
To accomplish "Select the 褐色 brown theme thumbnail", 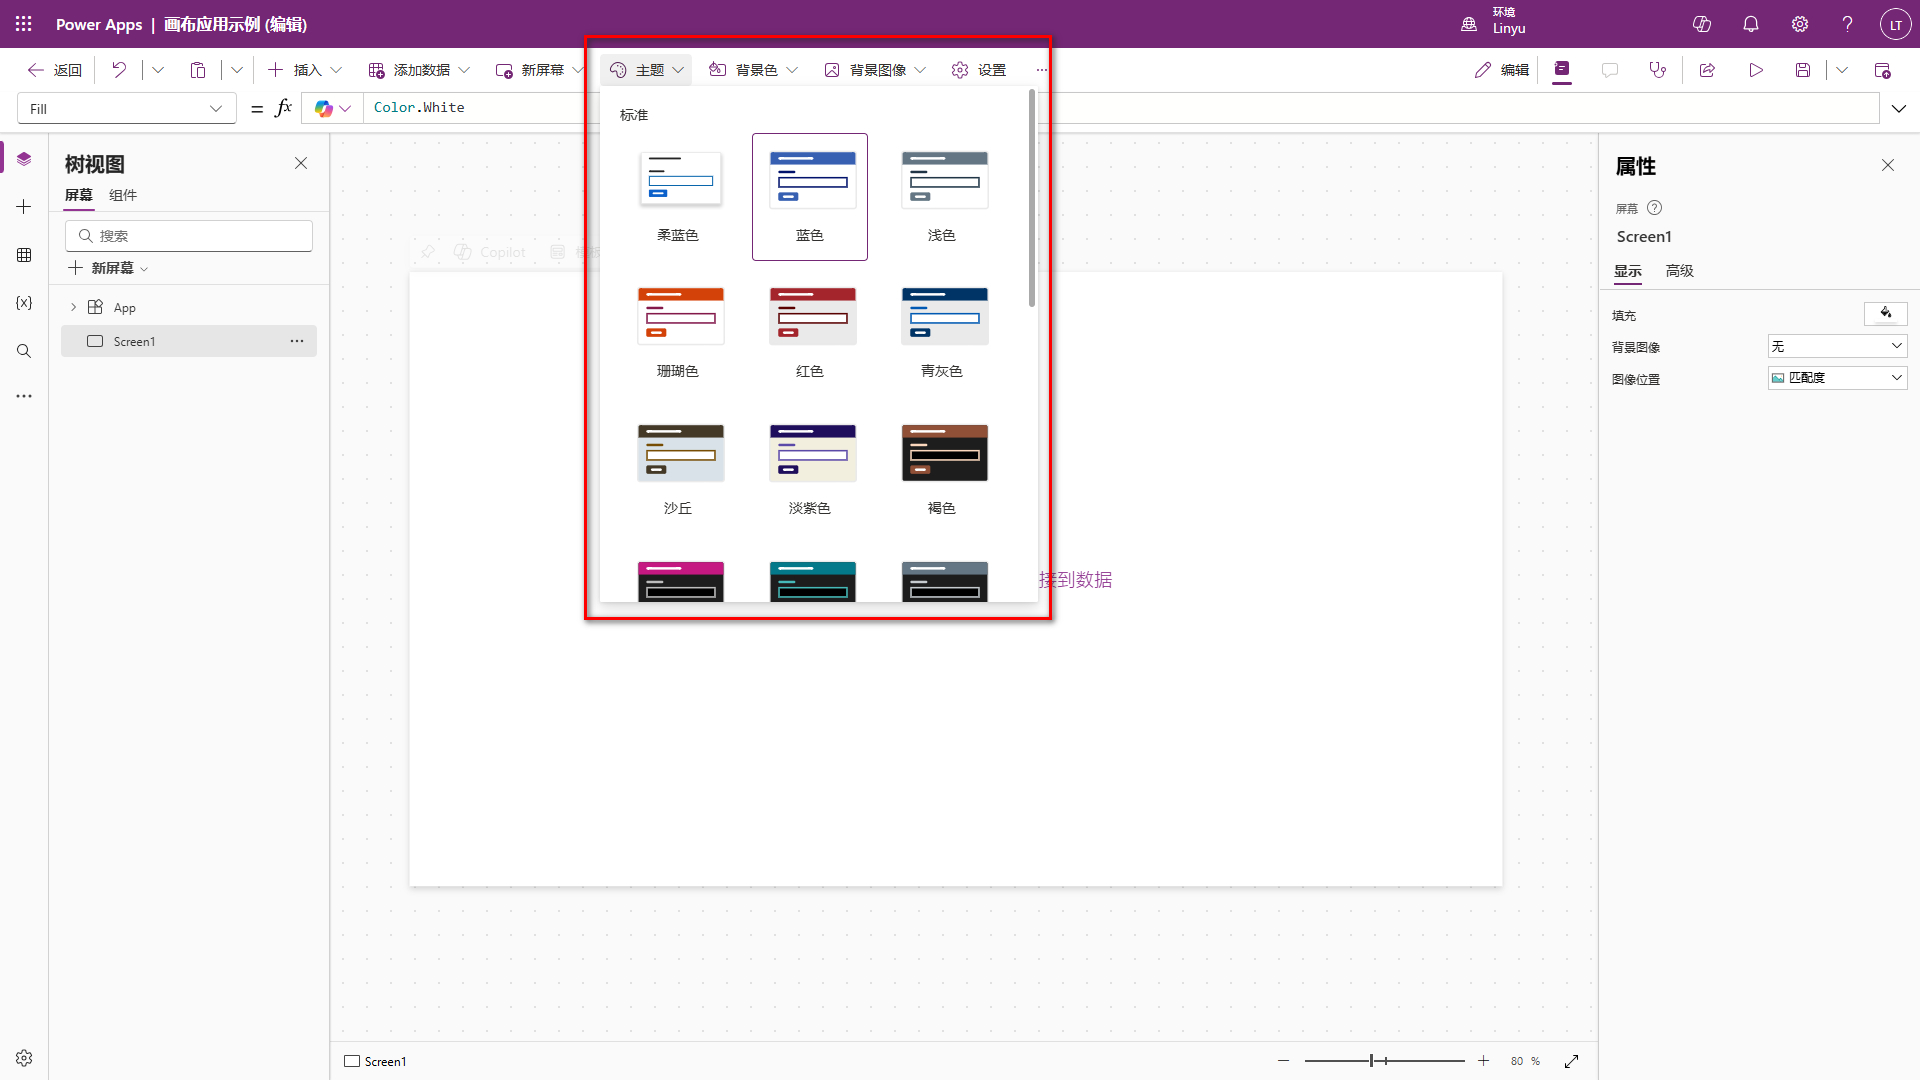I will click(944, 453).
